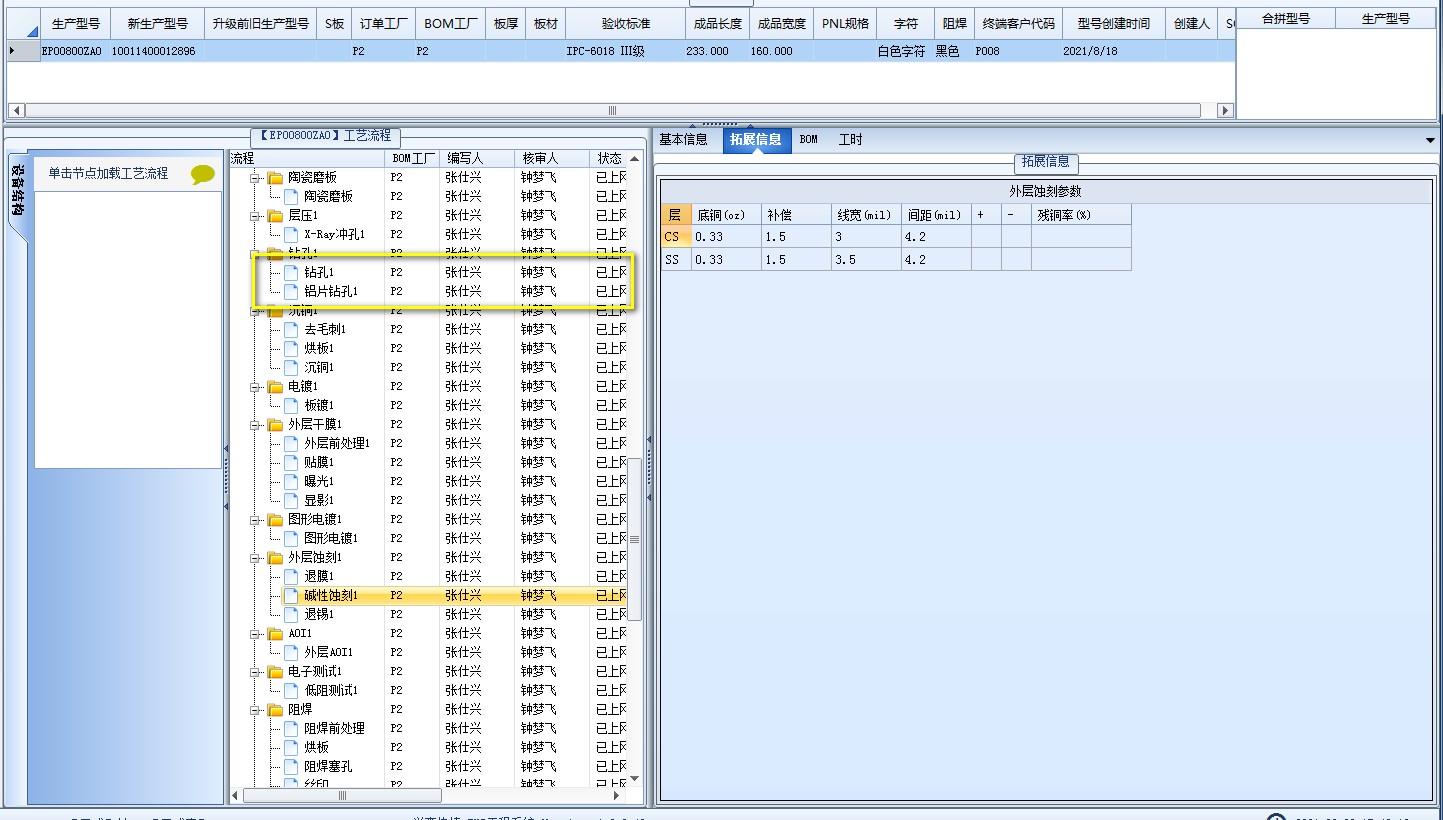The width and height of the screenshot is (1443, 820).
Task: Click the folder icon of 外层干膜1
Action: click(275, 424)
